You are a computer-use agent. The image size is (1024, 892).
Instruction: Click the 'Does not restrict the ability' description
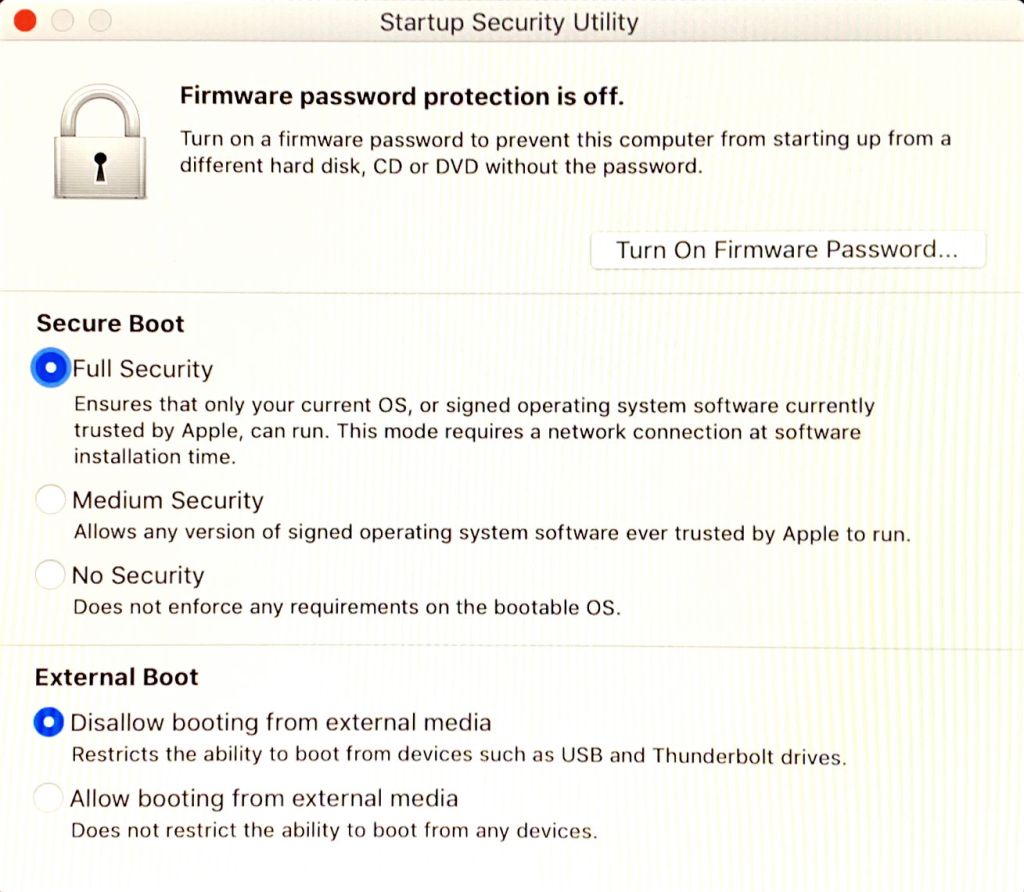pyautogui.click(x=334, y=831)
